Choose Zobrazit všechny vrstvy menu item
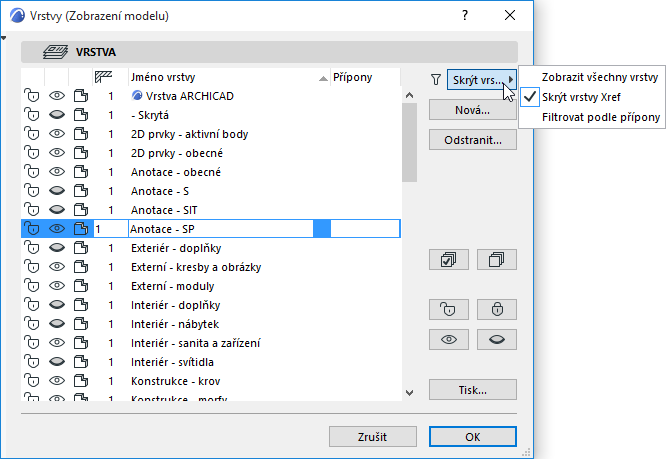This screenshot has width=666, height=459. click(599, 77)
